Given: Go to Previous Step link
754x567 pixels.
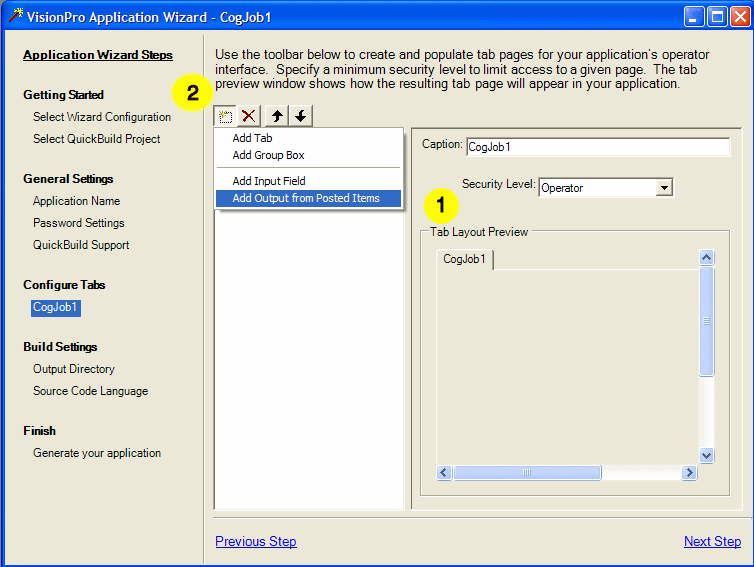Looking at the screenshot, I should (x=256, y=541).
